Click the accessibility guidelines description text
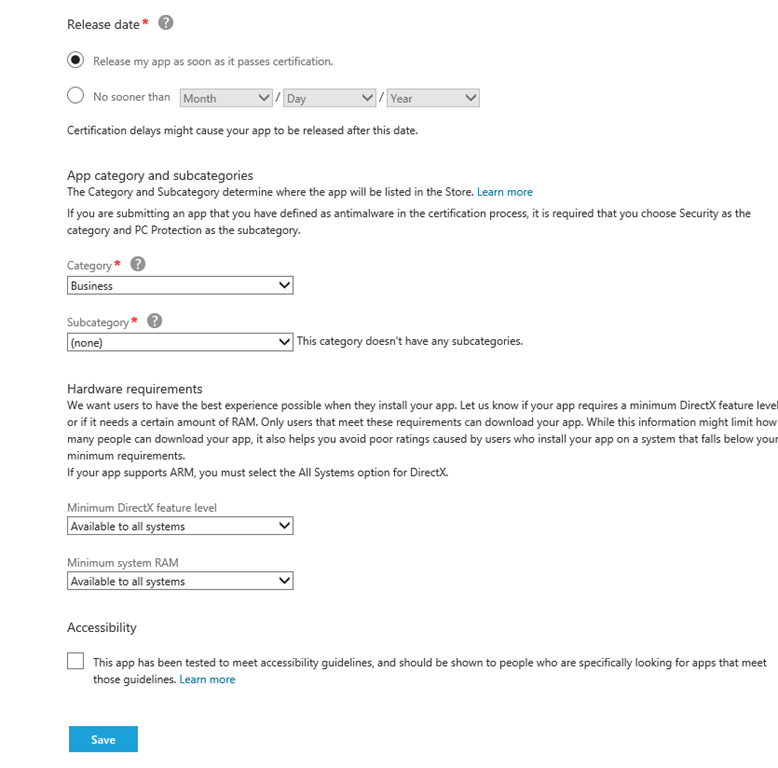The image size is (778, 768). (430, 662)
